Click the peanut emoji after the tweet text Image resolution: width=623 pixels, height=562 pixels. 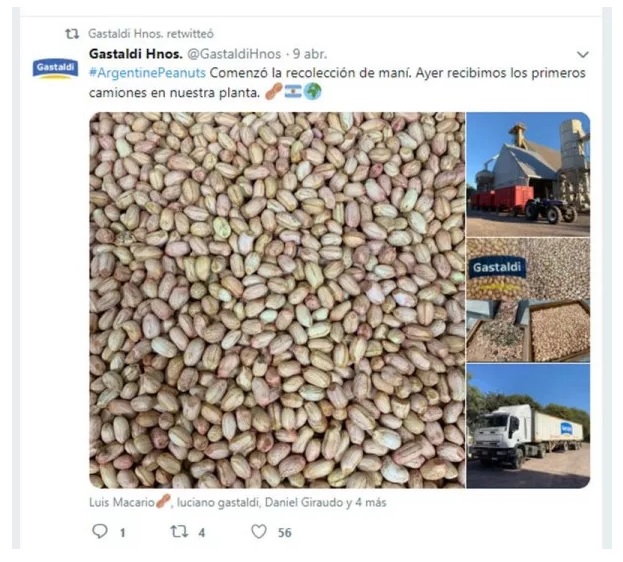tap(273, 92)
